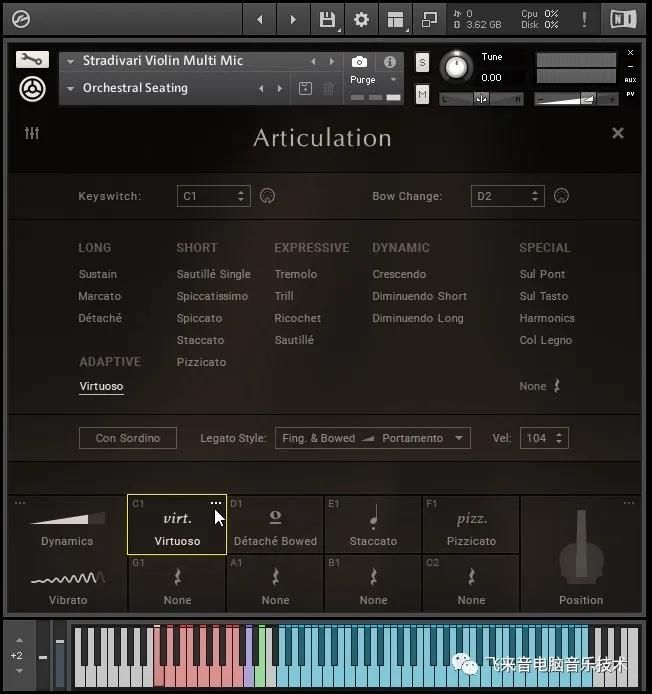Close the Articulation panel with X

point(617,133)
